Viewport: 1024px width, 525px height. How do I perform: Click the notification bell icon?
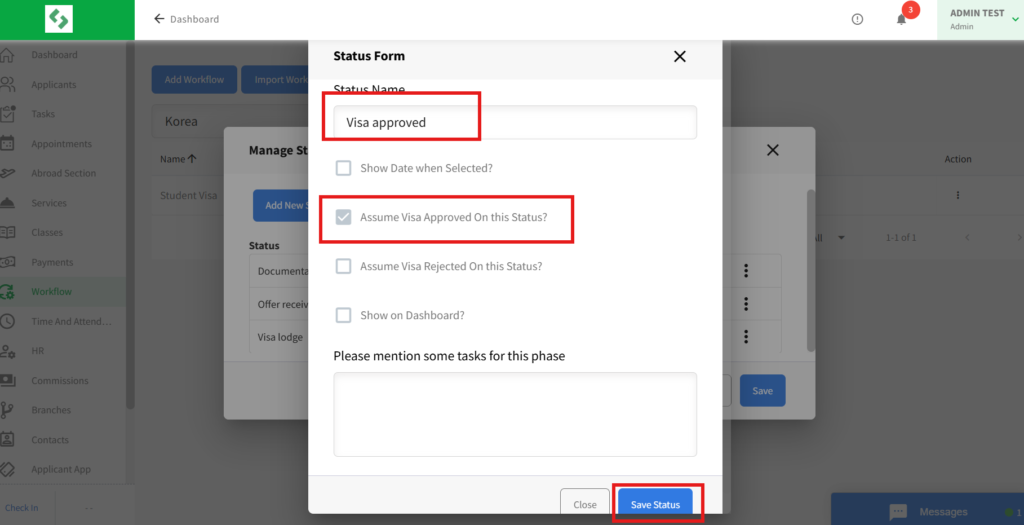click(x=901, y=19)
